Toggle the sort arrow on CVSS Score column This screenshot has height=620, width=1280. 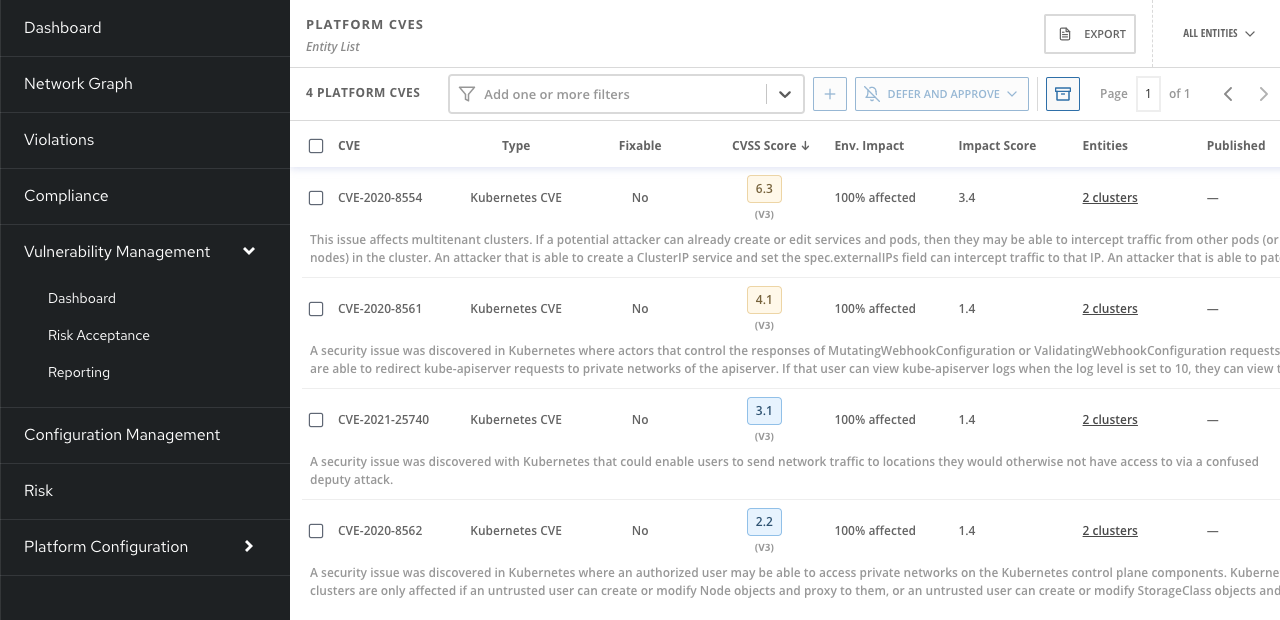click(x=806, y=145)
